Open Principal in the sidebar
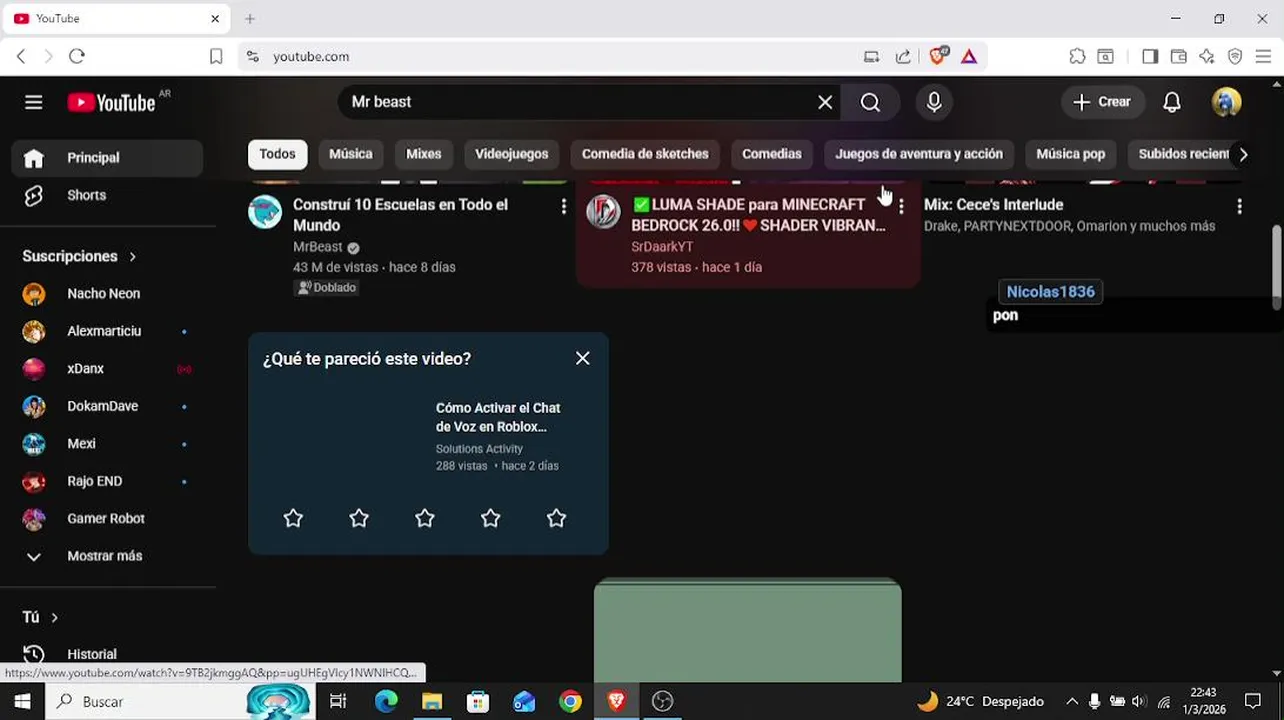1284x720 pixels. pos(108,158)
